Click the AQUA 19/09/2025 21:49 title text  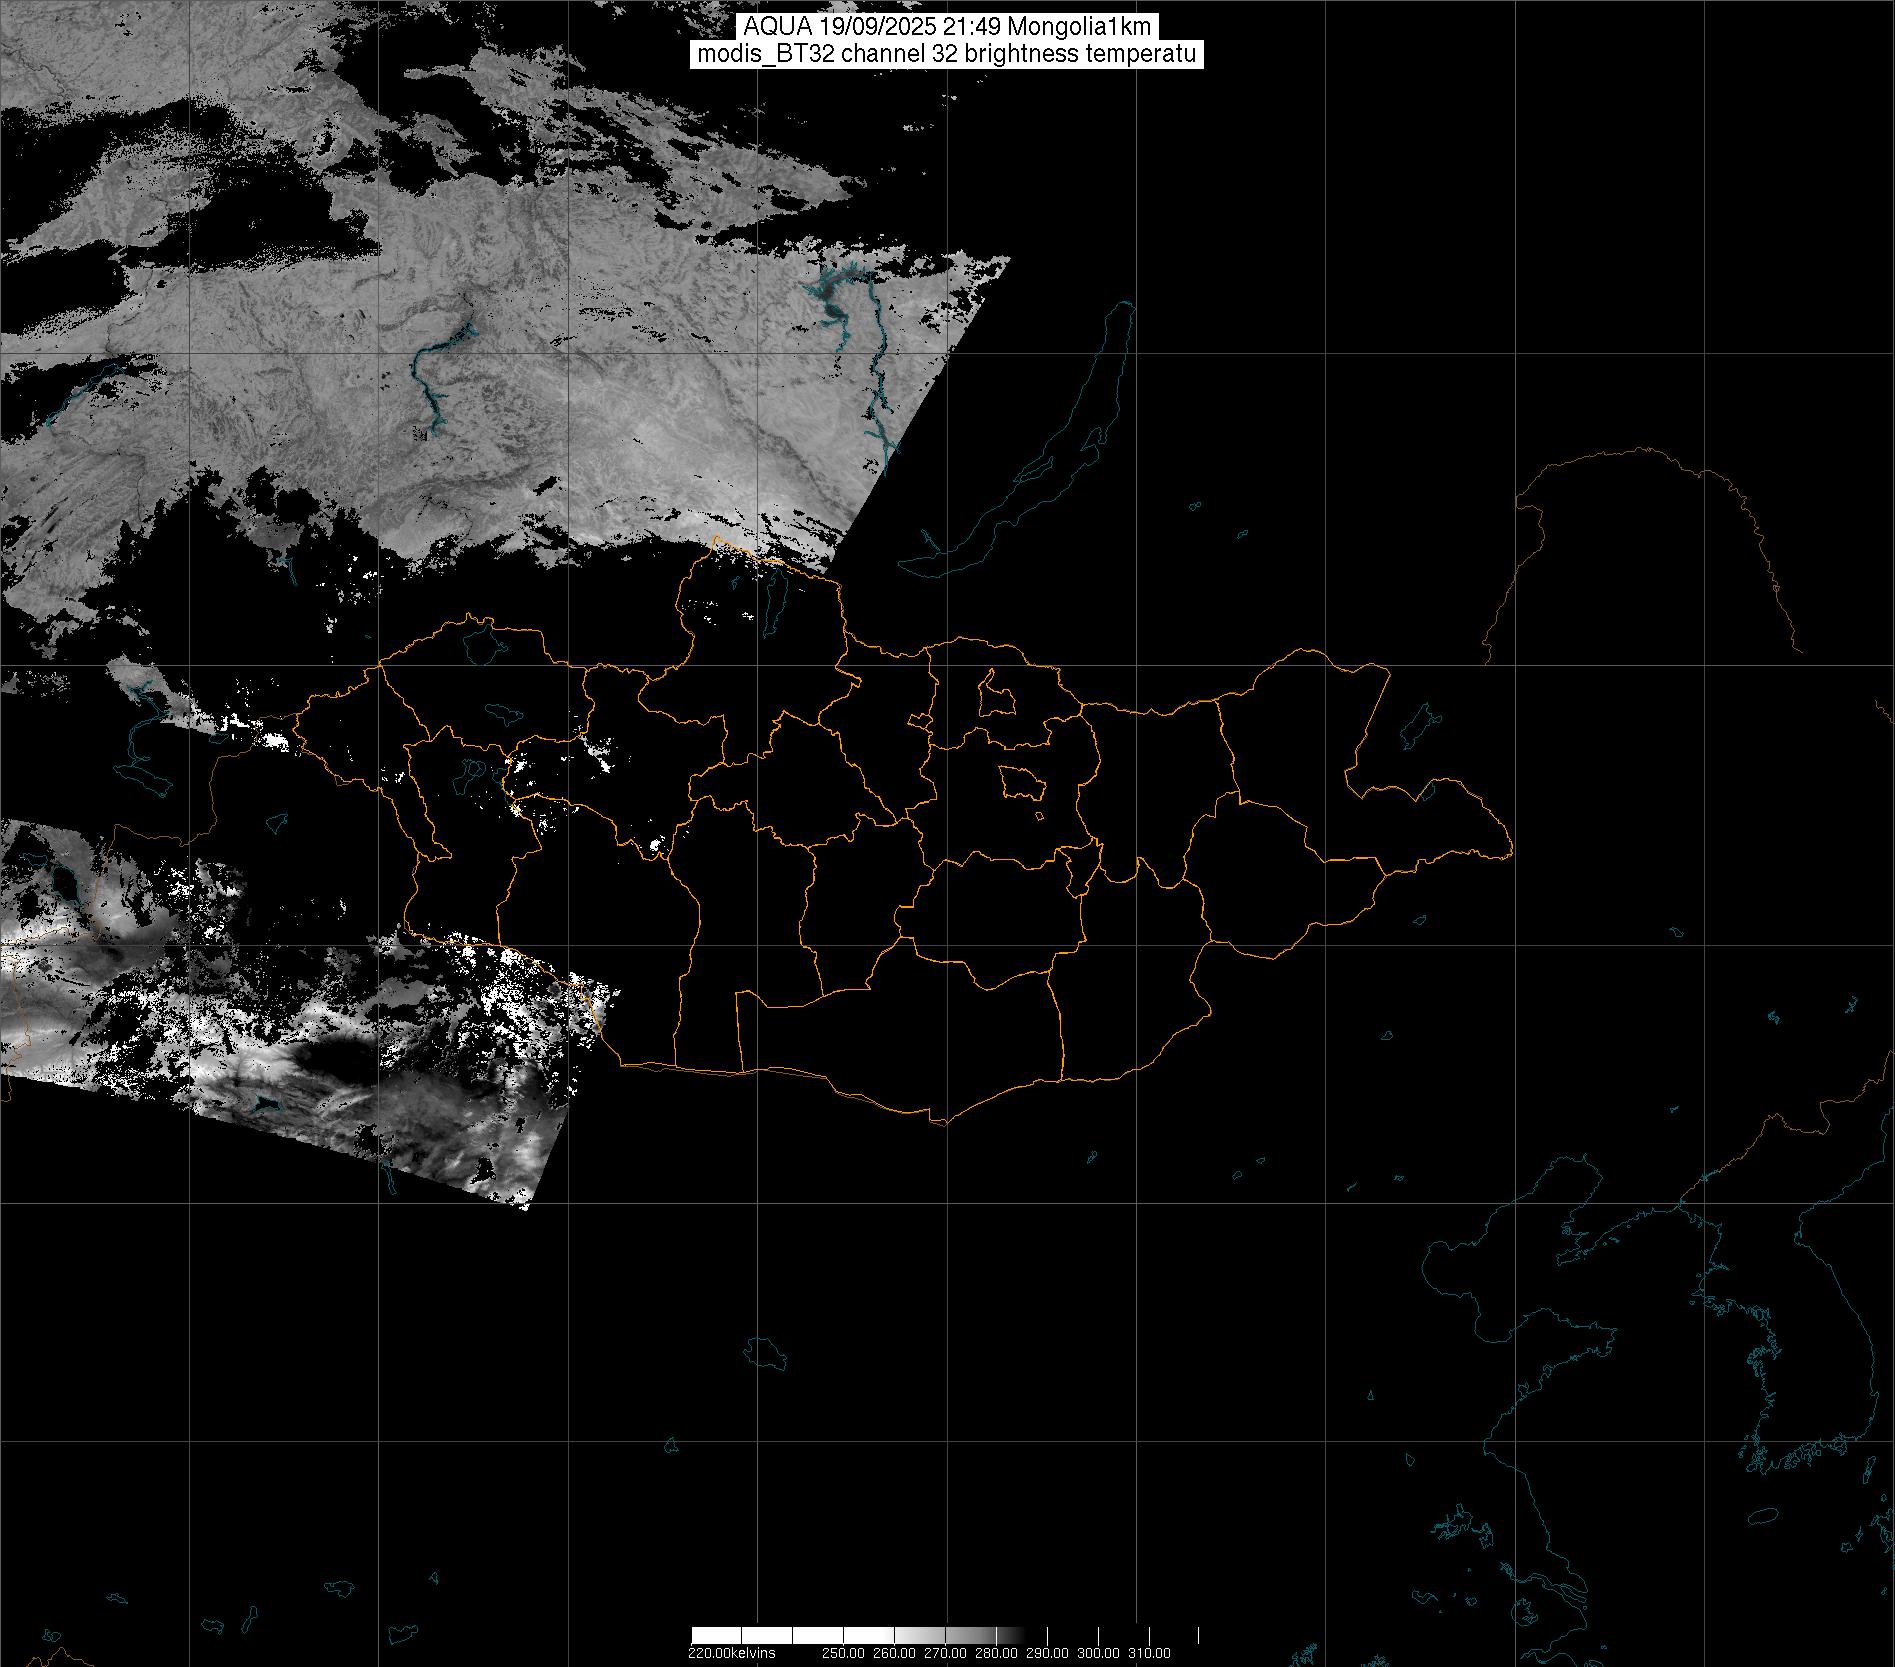point(946,27)
